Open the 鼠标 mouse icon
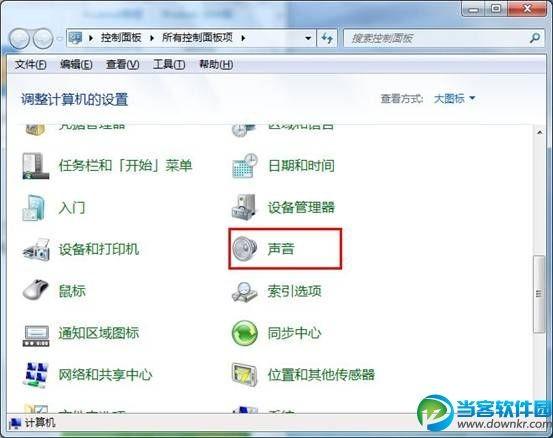Viewport: 553px width, 438px height. pyautogui.click(x=36, y=290)
